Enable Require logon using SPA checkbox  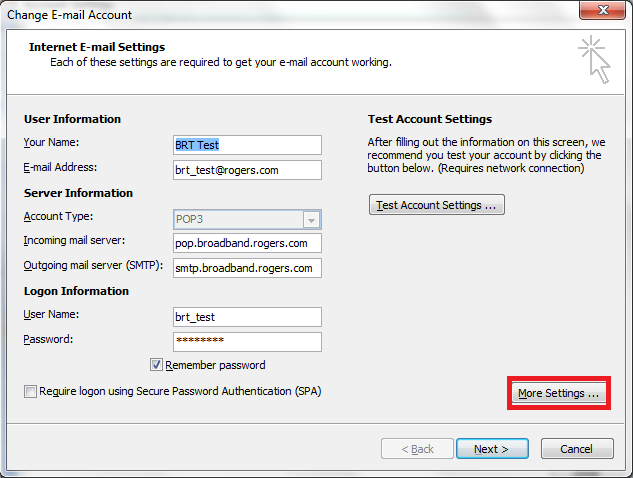(30, 391)
